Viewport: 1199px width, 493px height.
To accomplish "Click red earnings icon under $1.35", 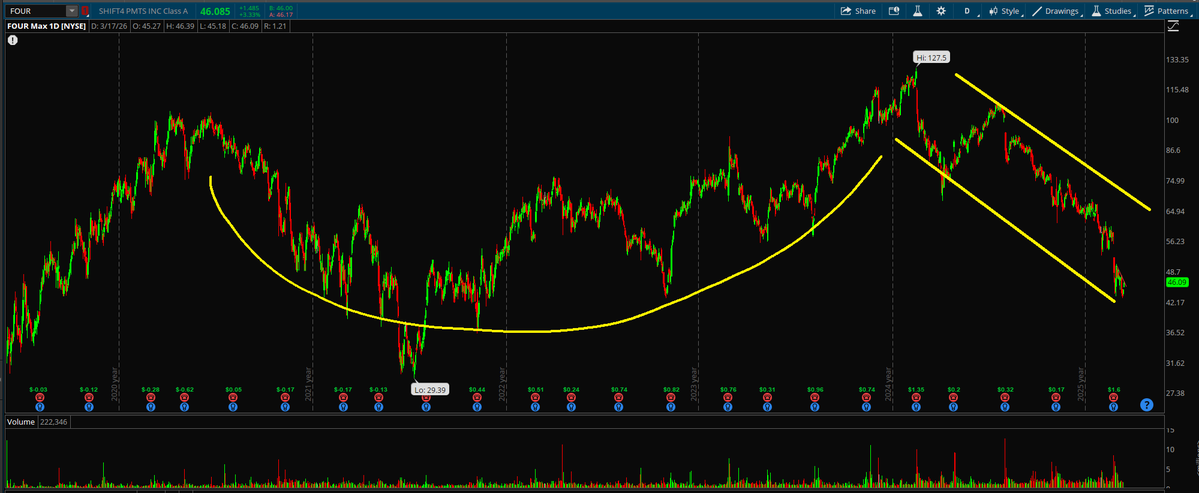I will coord(916,397).
